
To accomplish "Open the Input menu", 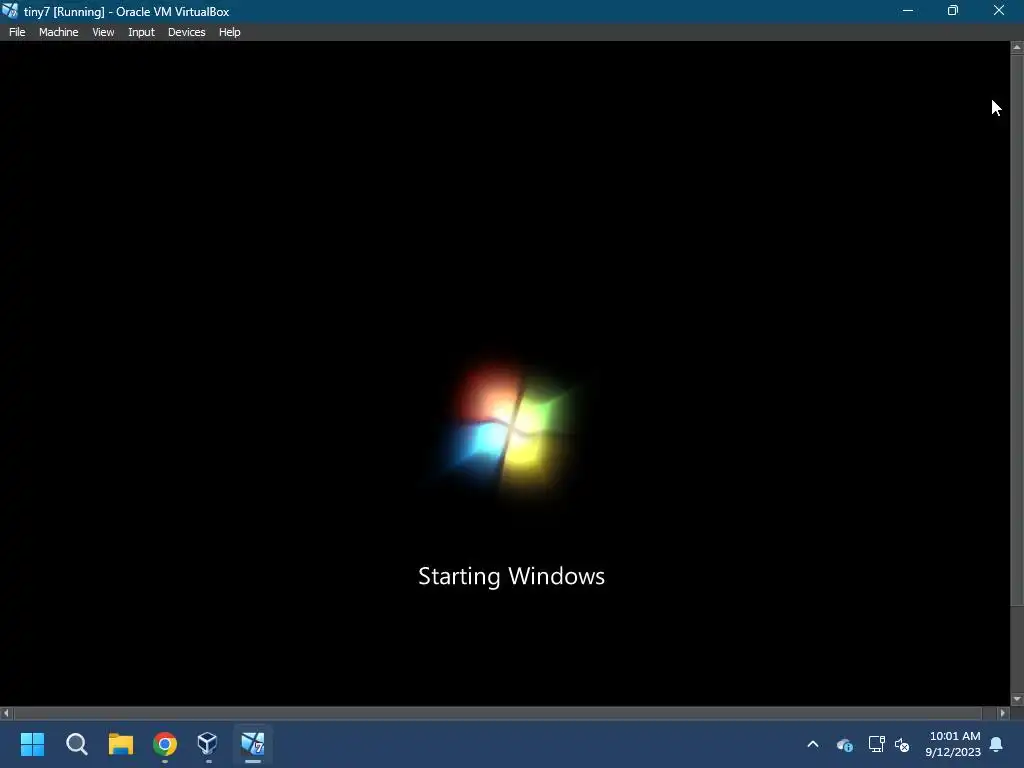I will 141,32.
